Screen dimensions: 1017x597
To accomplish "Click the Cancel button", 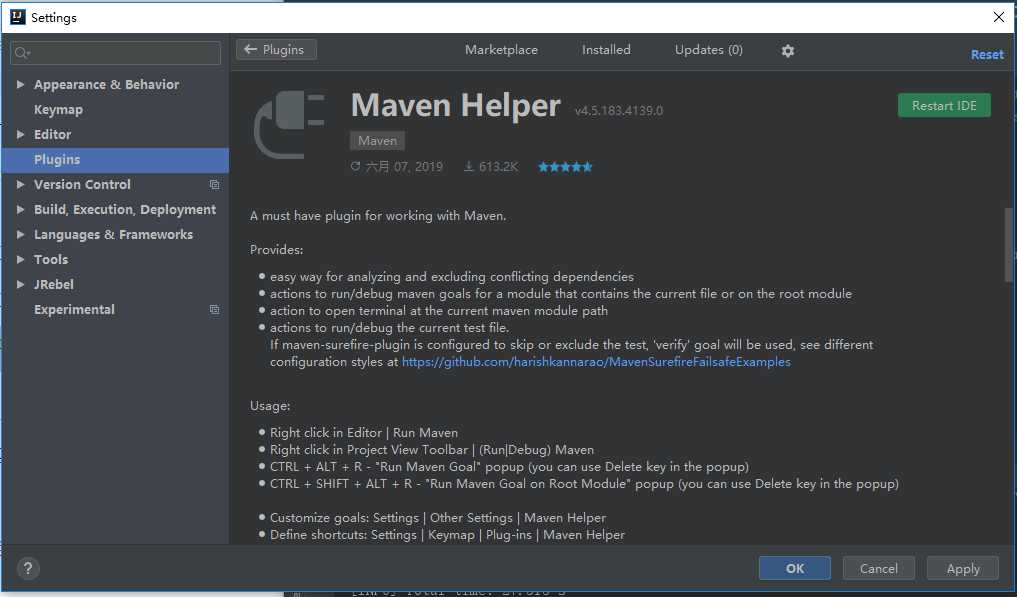I will 878,568.
